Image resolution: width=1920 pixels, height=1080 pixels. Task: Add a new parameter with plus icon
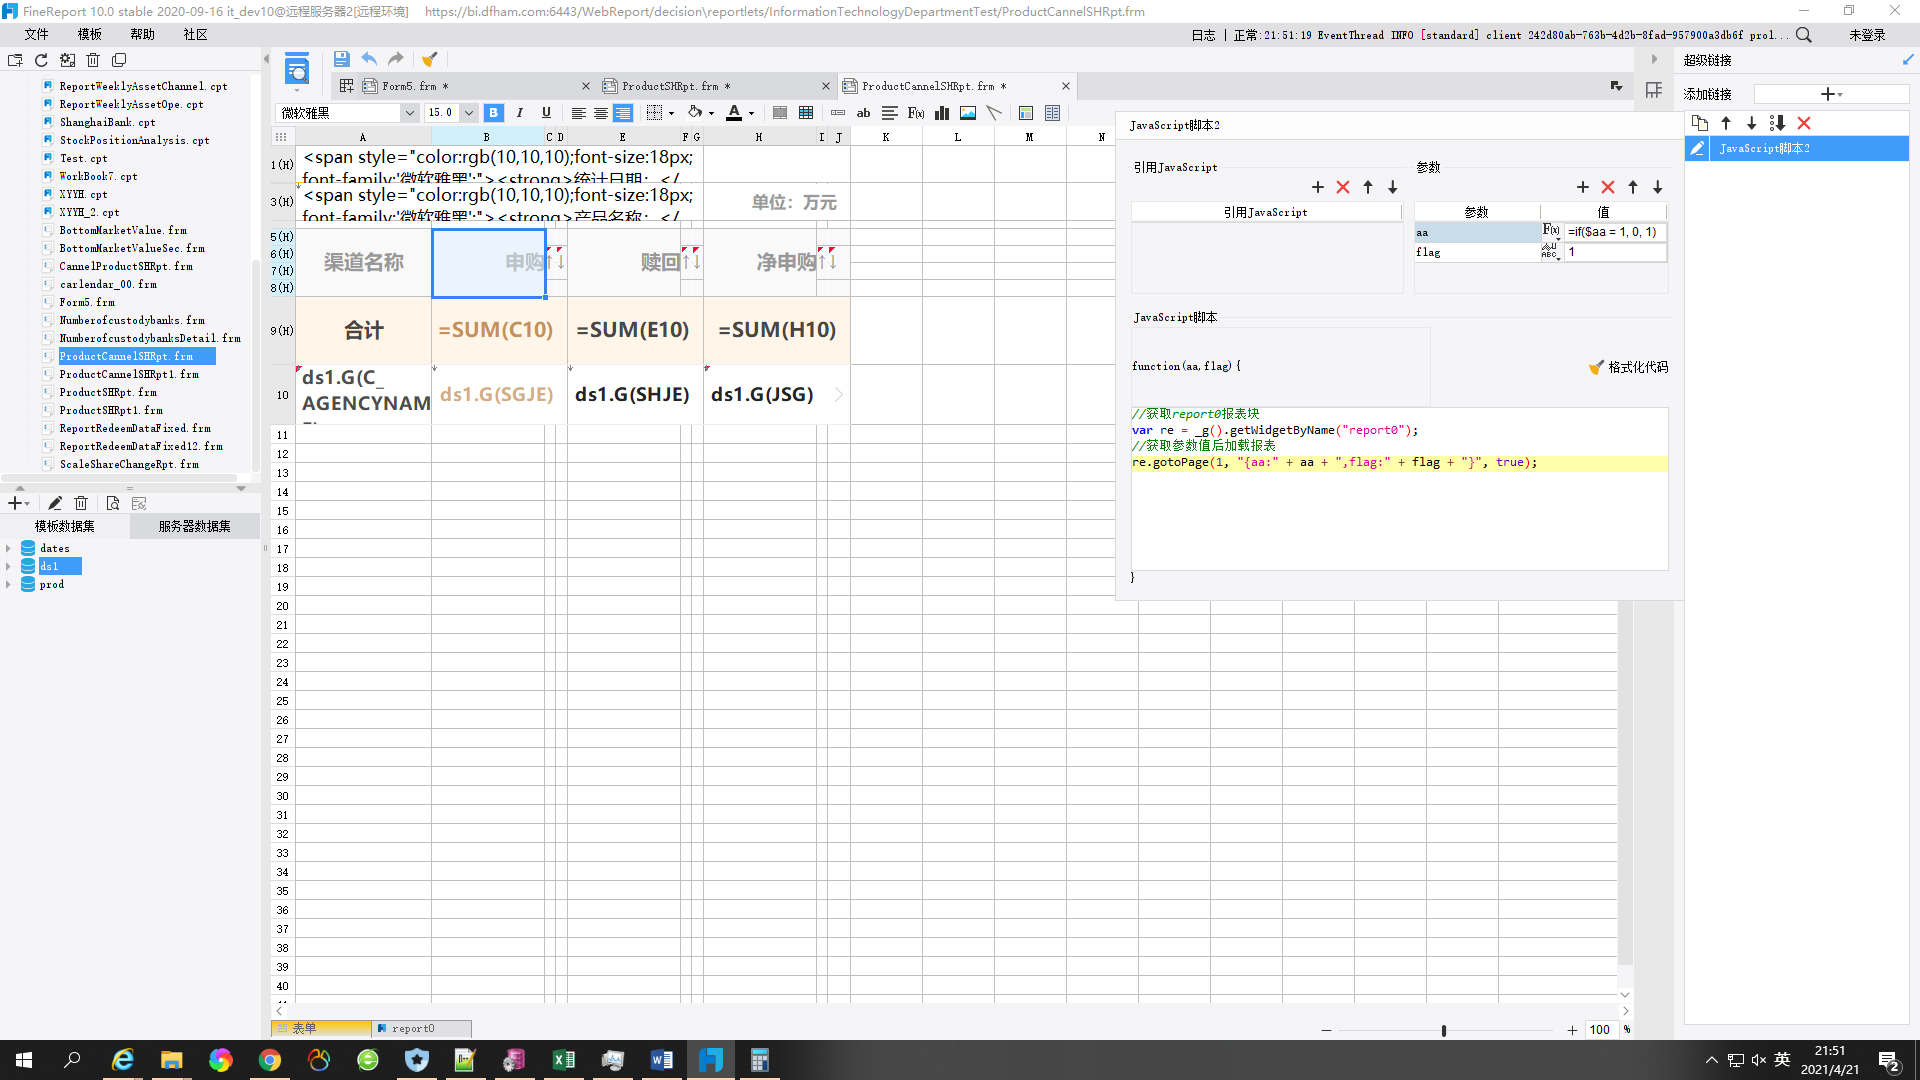tap(1582, 187)
